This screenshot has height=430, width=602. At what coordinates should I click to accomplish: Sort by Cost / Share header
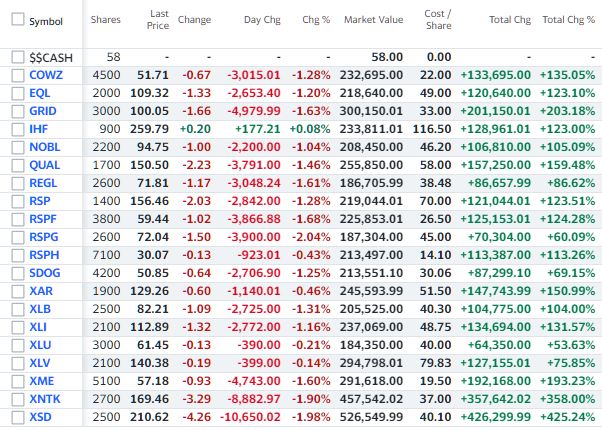[437, 20]
